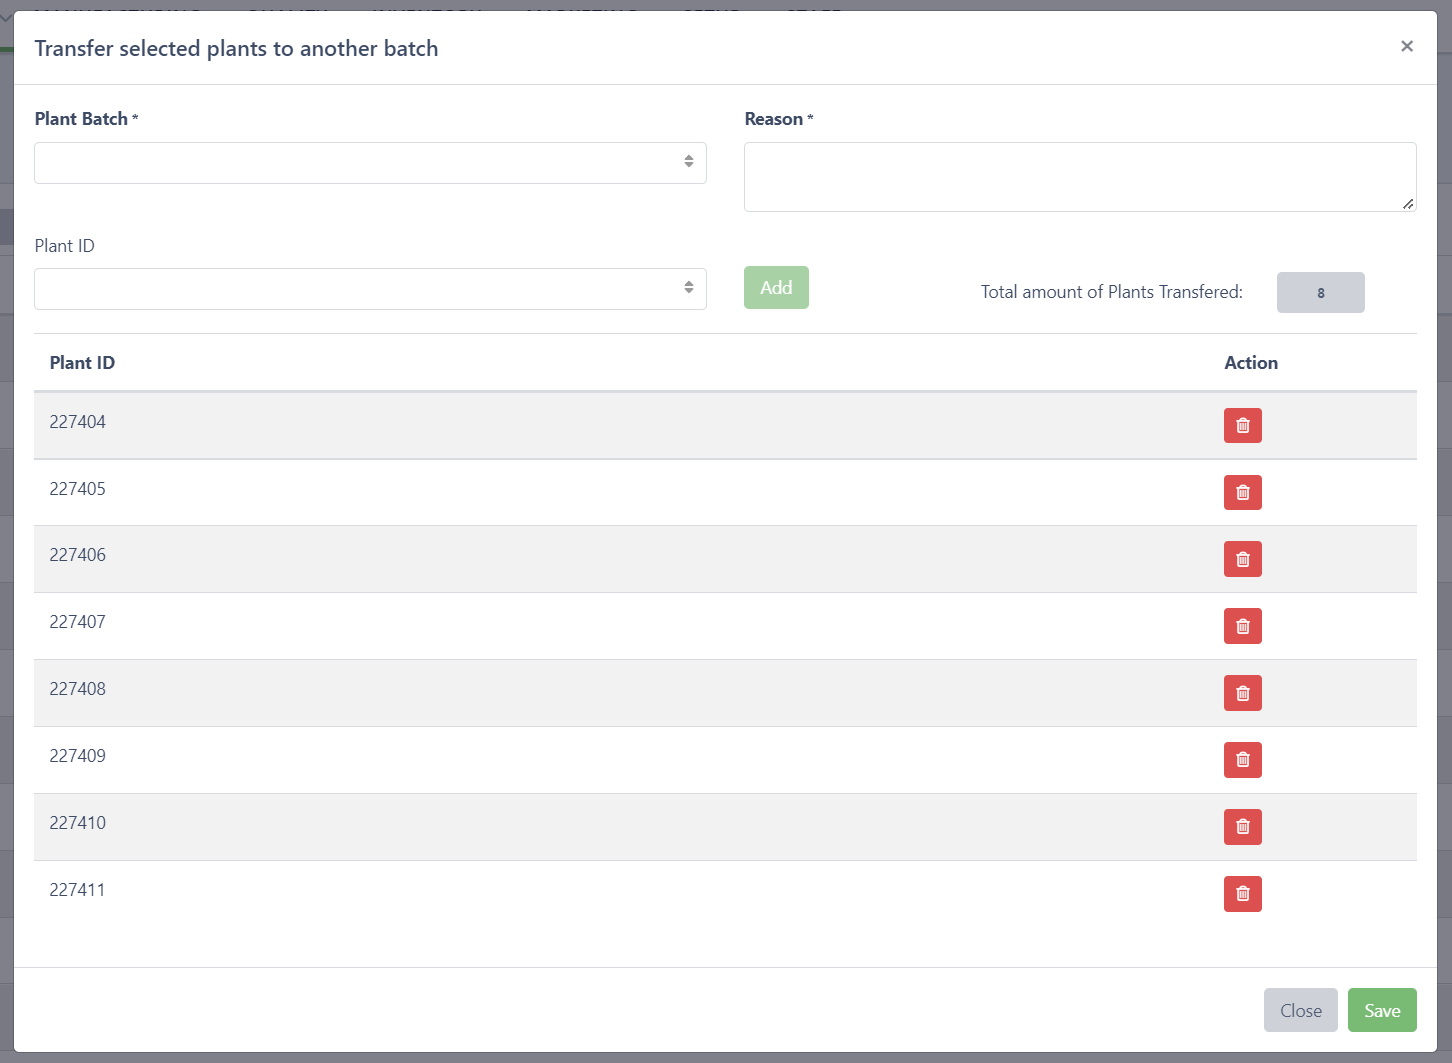Viewport: 1452px width, 1063px height.
Task: Click the gray Close button
Action: coord(1300,1010)
